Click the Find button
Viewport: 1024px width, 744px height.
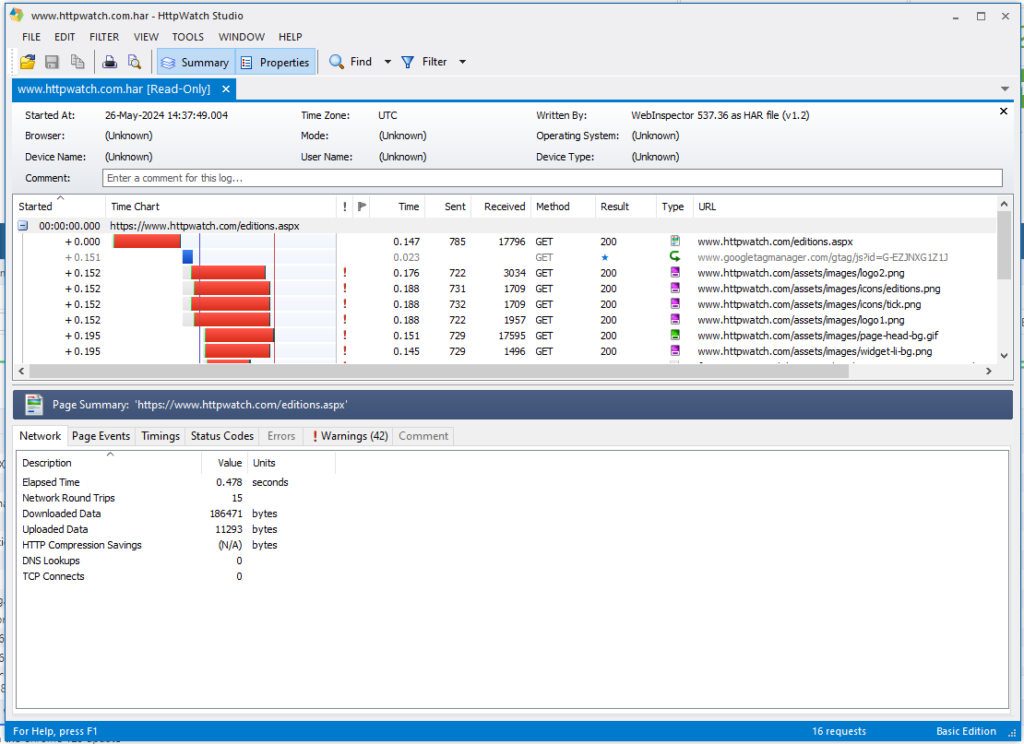pyautogui.click(x=351, y=61)
